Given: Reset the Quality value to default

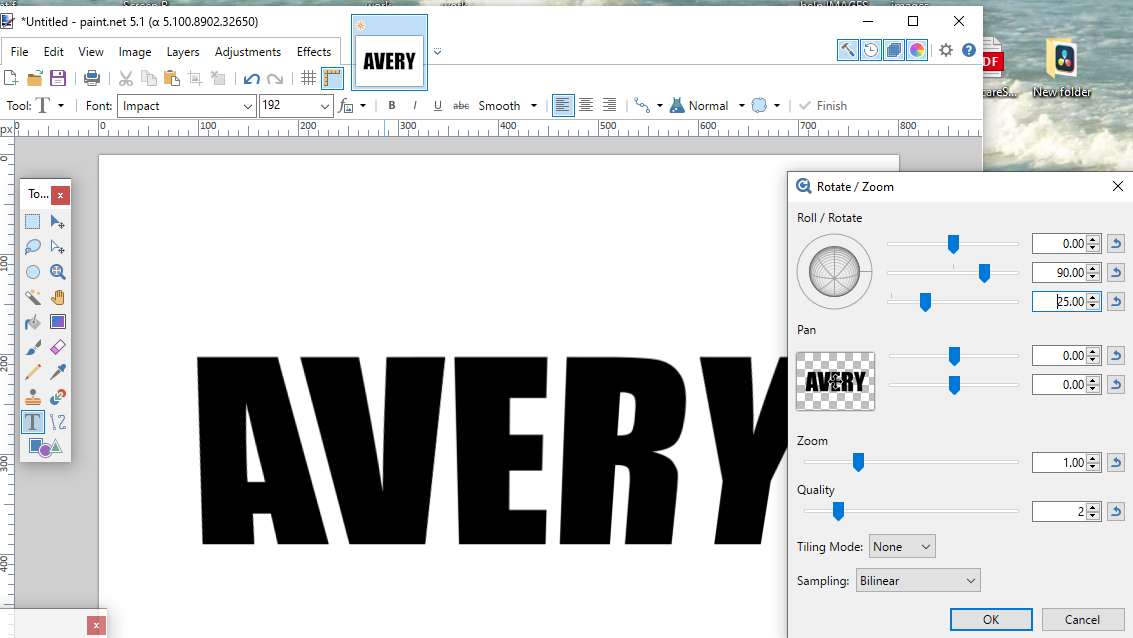Looking at the screenshot, I should point(1116,511).
